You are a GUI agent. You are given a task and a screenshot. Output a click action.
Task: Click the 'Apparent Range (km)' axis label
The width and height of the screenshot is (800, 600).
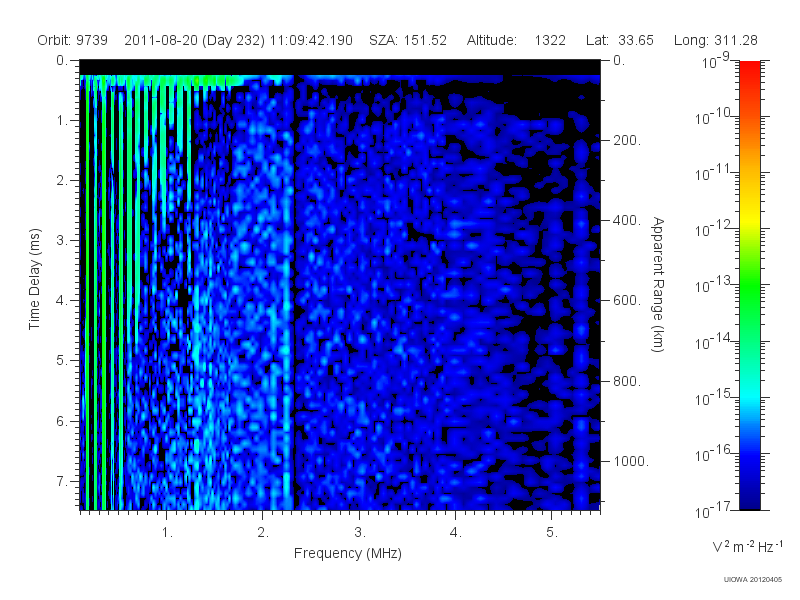click(x=658, y=284)
